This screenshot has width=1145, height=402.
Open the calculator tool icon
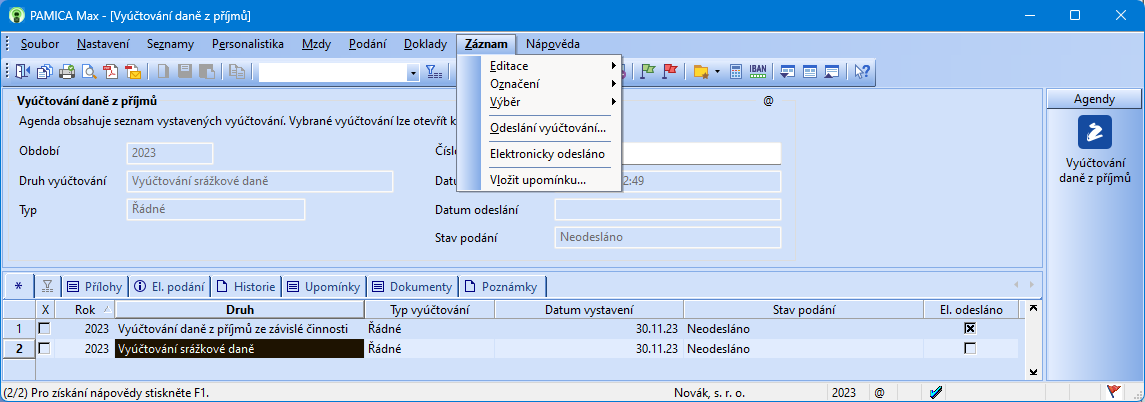(735, 71)
